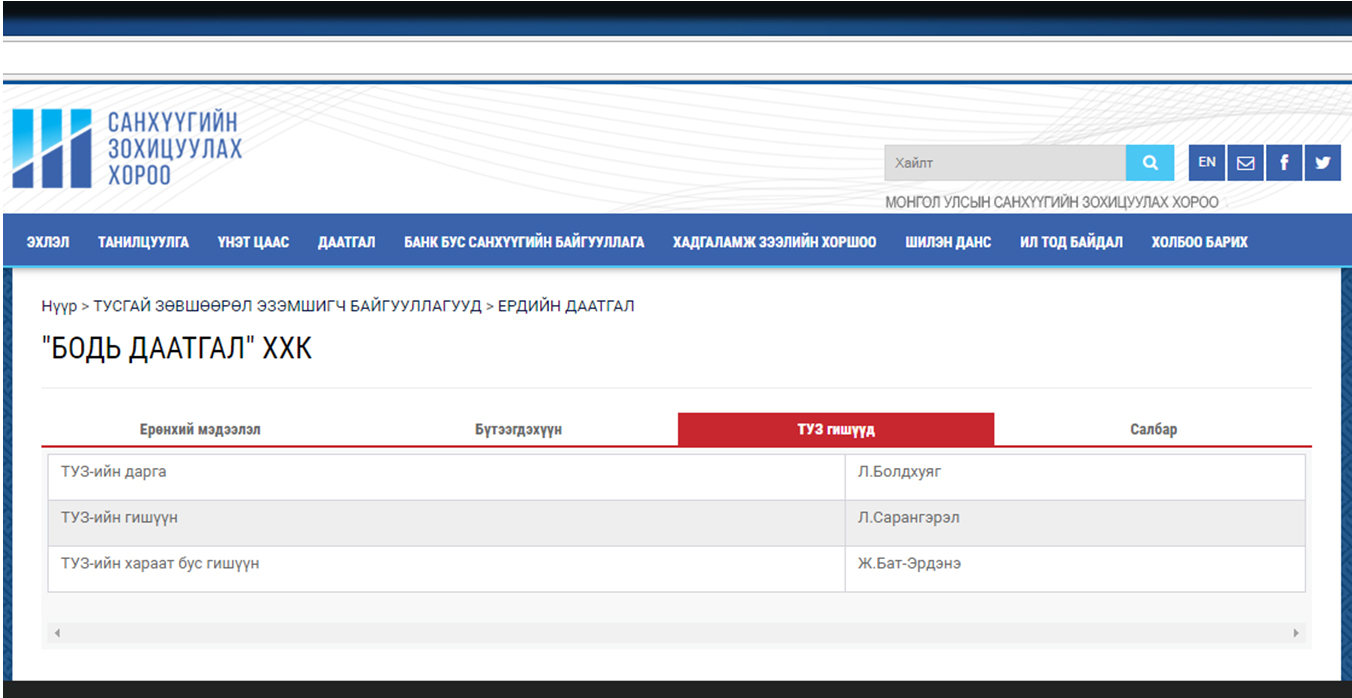Click the magnifier search button
Viewport: 1352px width, 698px height.
[1150, 163]
